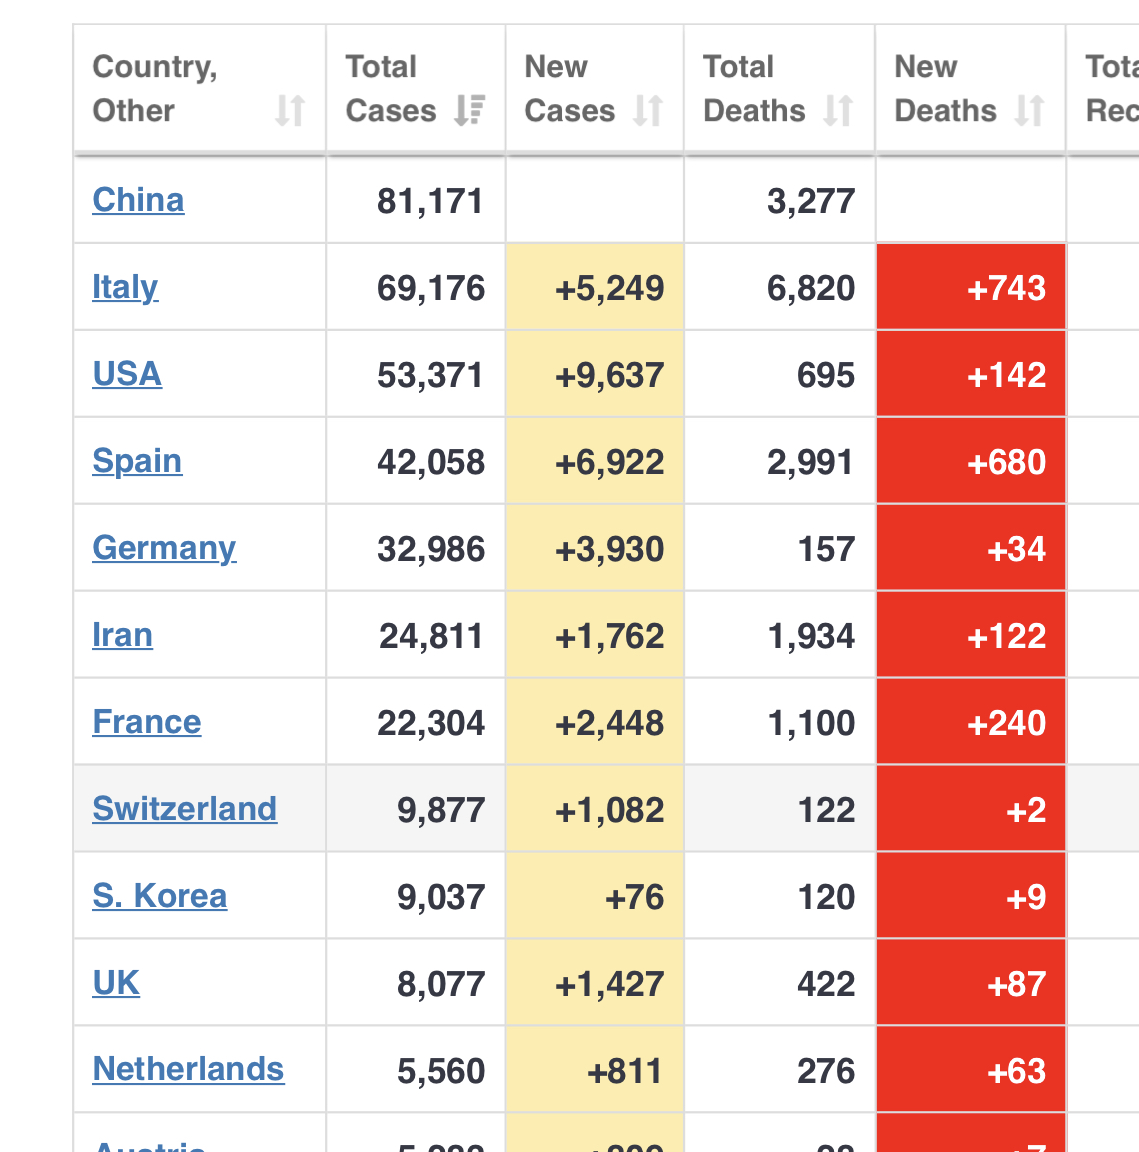Visit the Spain country link

(137, 461)
